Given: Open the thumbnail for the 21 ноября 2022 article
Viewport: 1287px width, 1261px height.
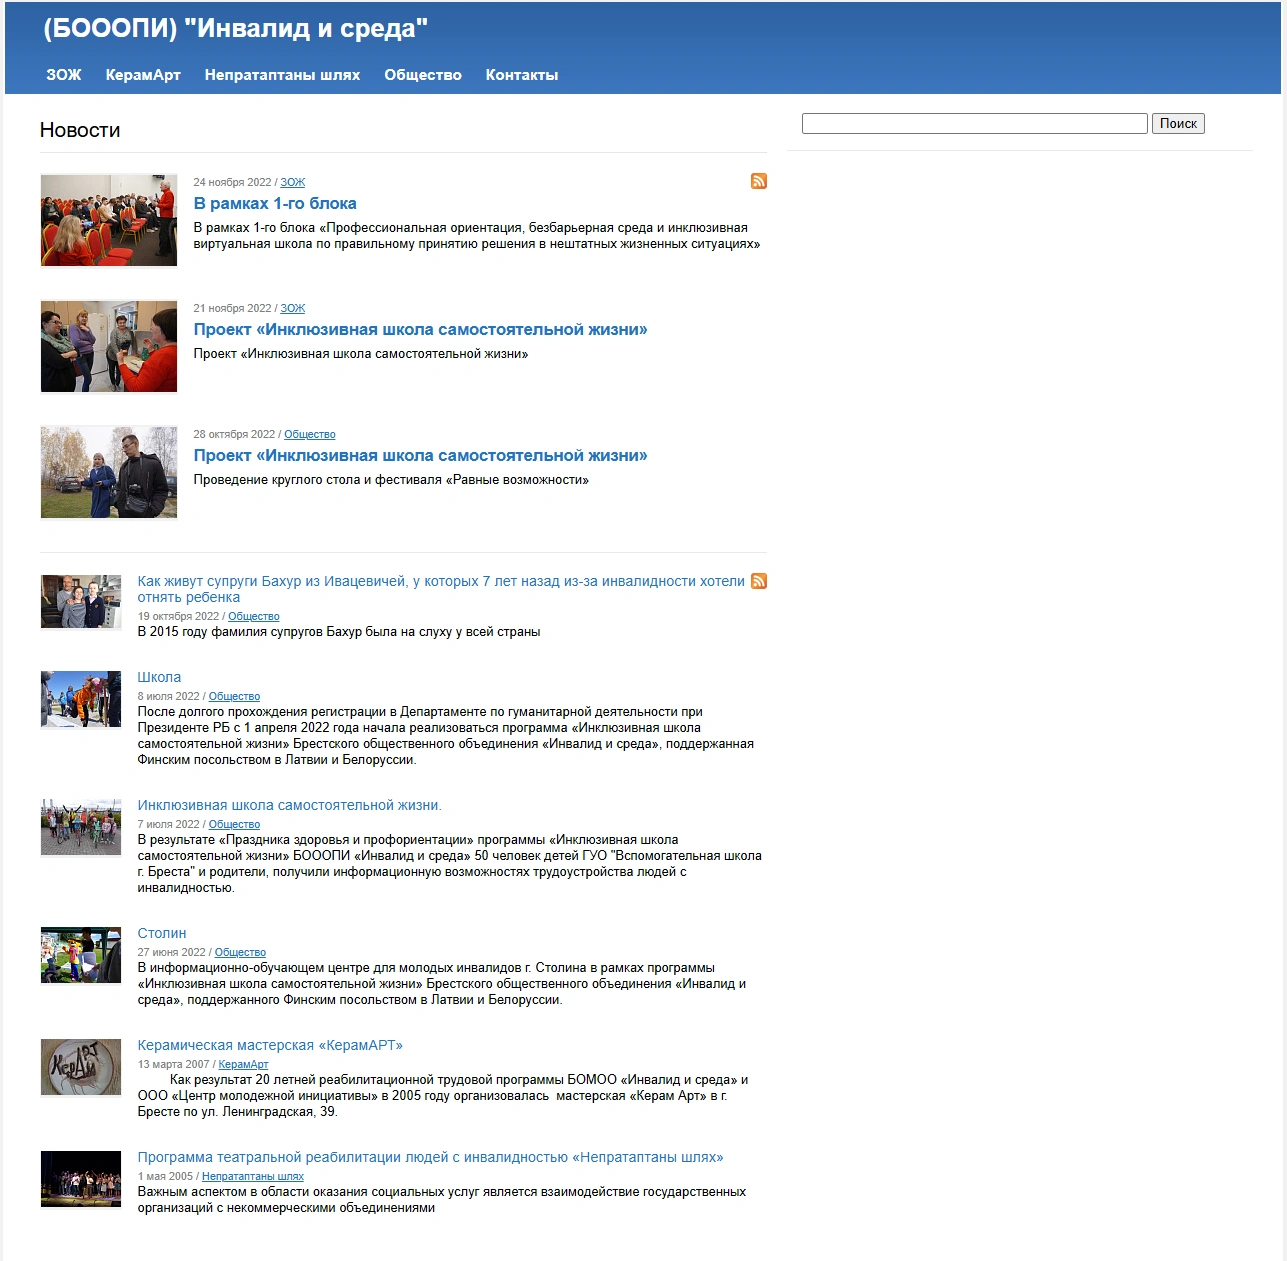Looking at the screenshot, I should coord(109,346).
